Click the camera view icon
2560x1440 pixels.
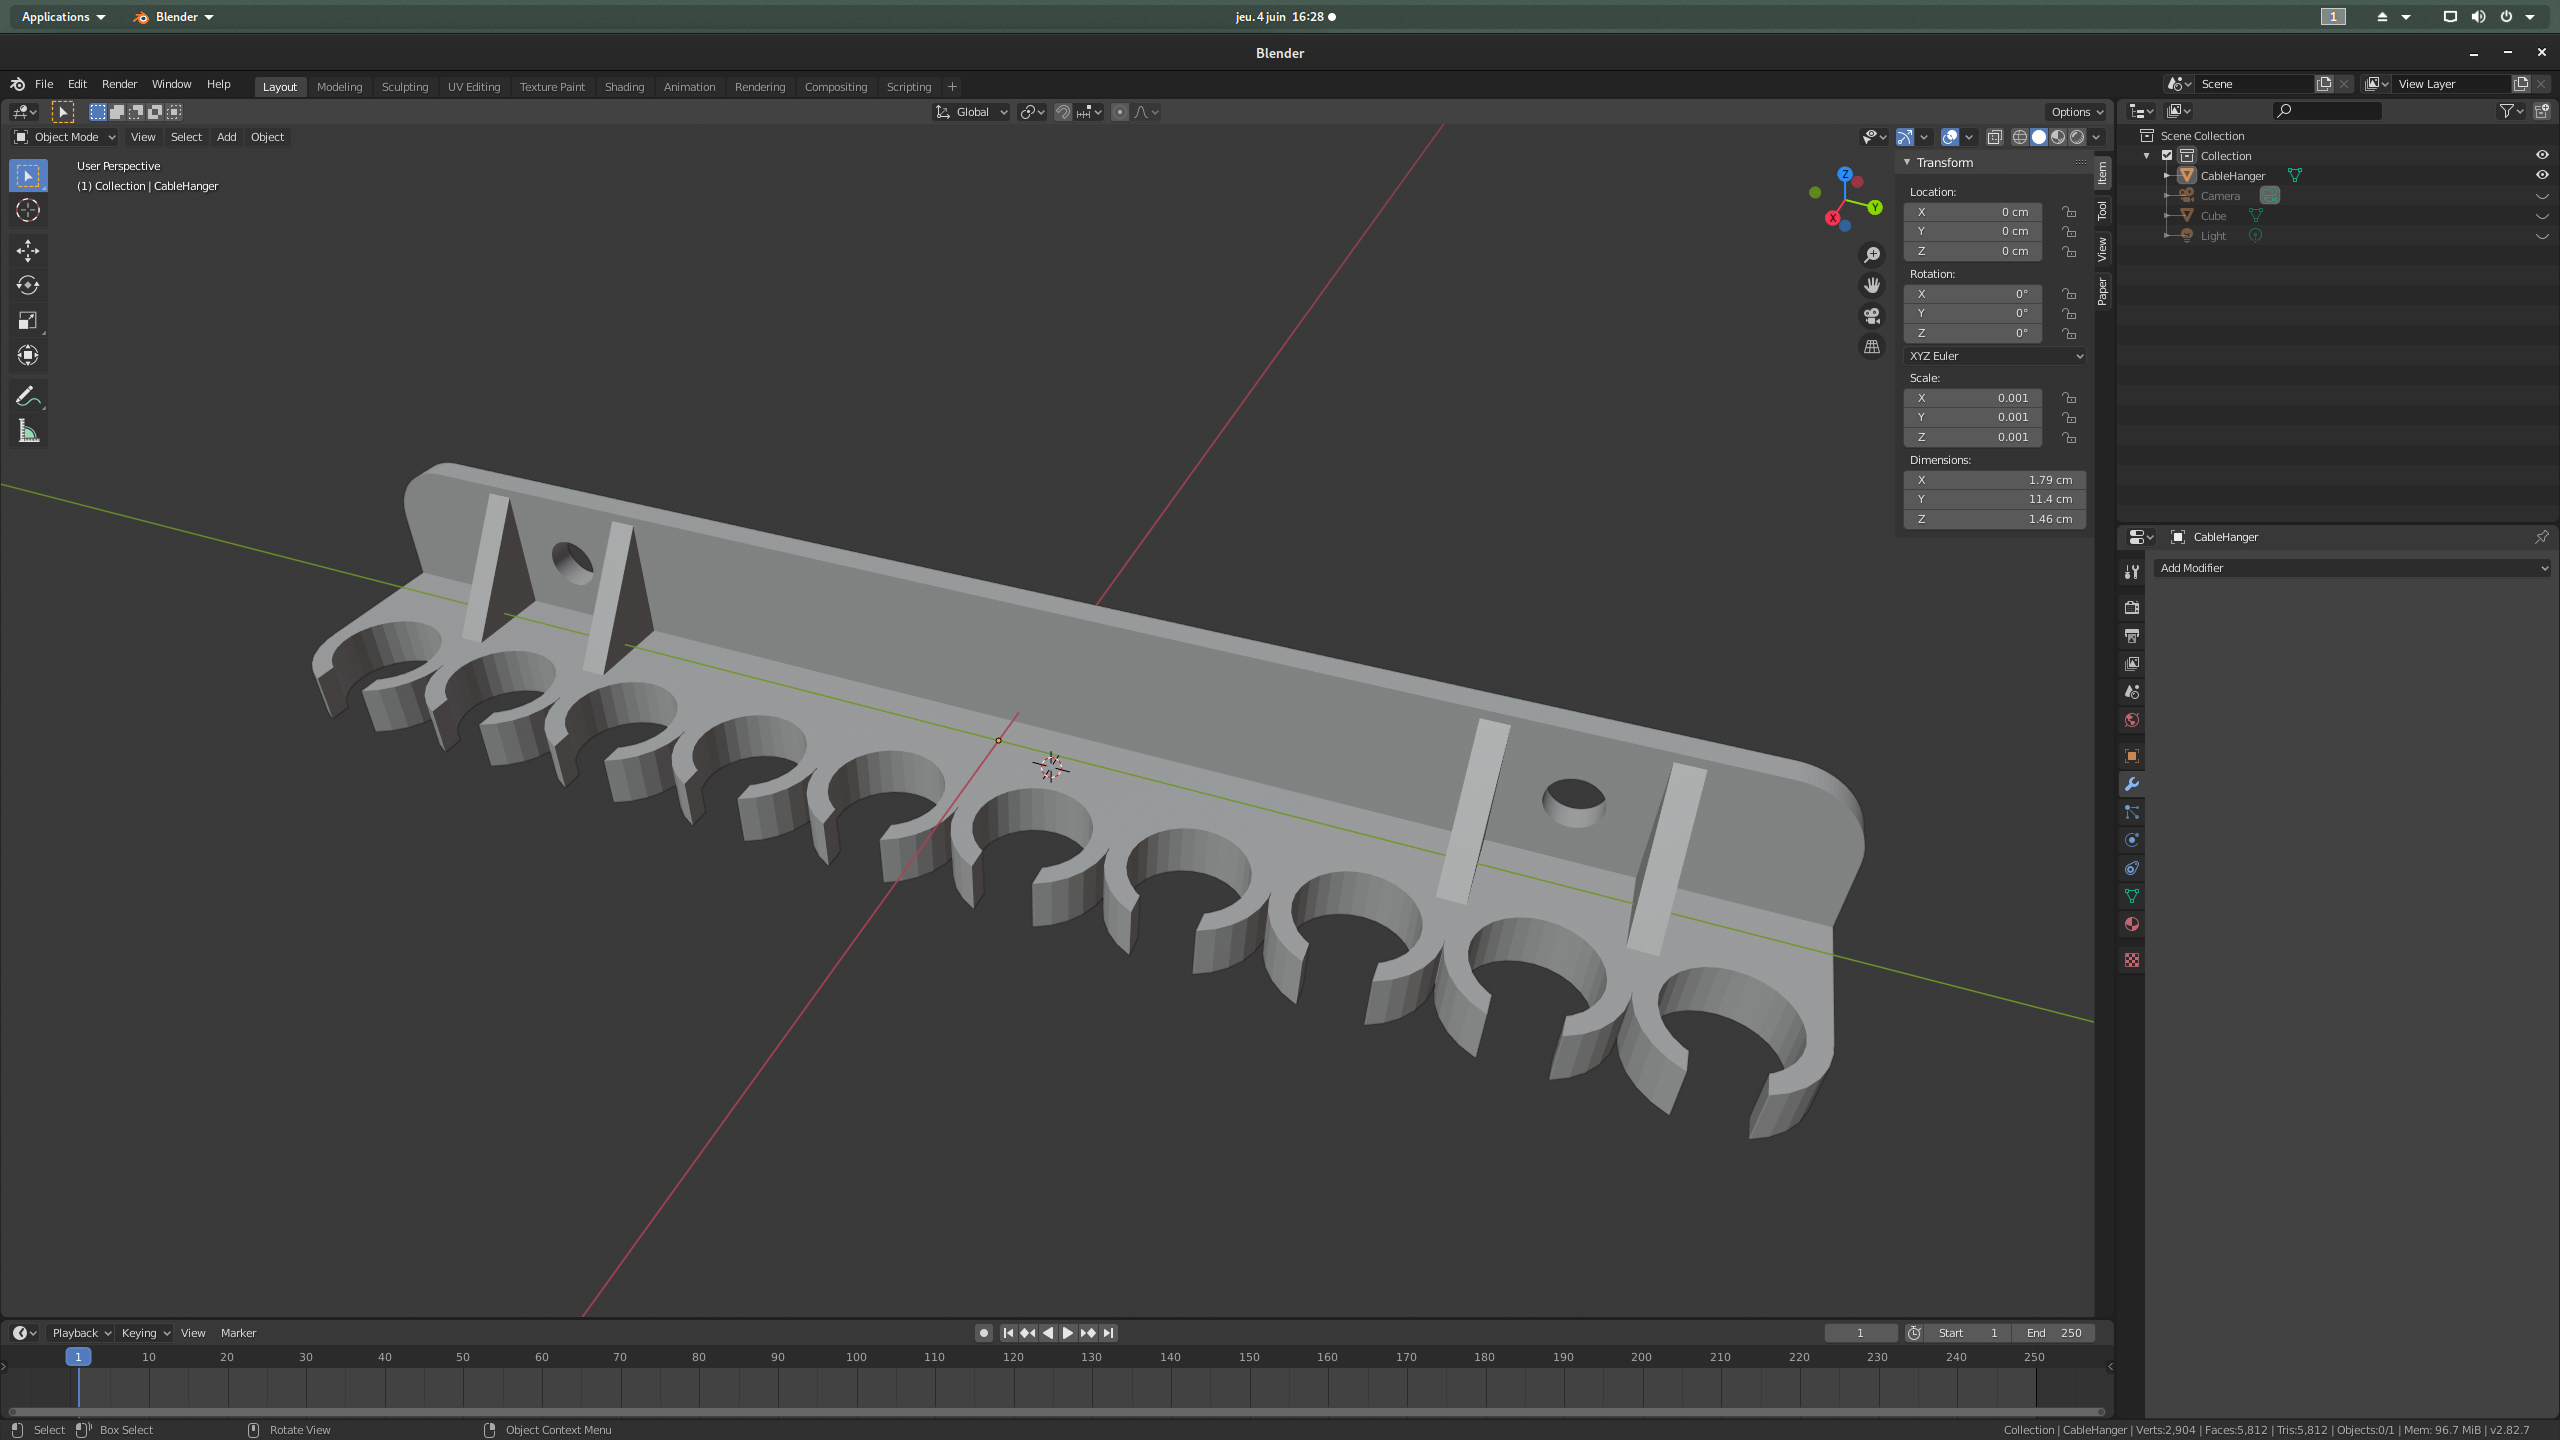click(x=1872, y=316)
